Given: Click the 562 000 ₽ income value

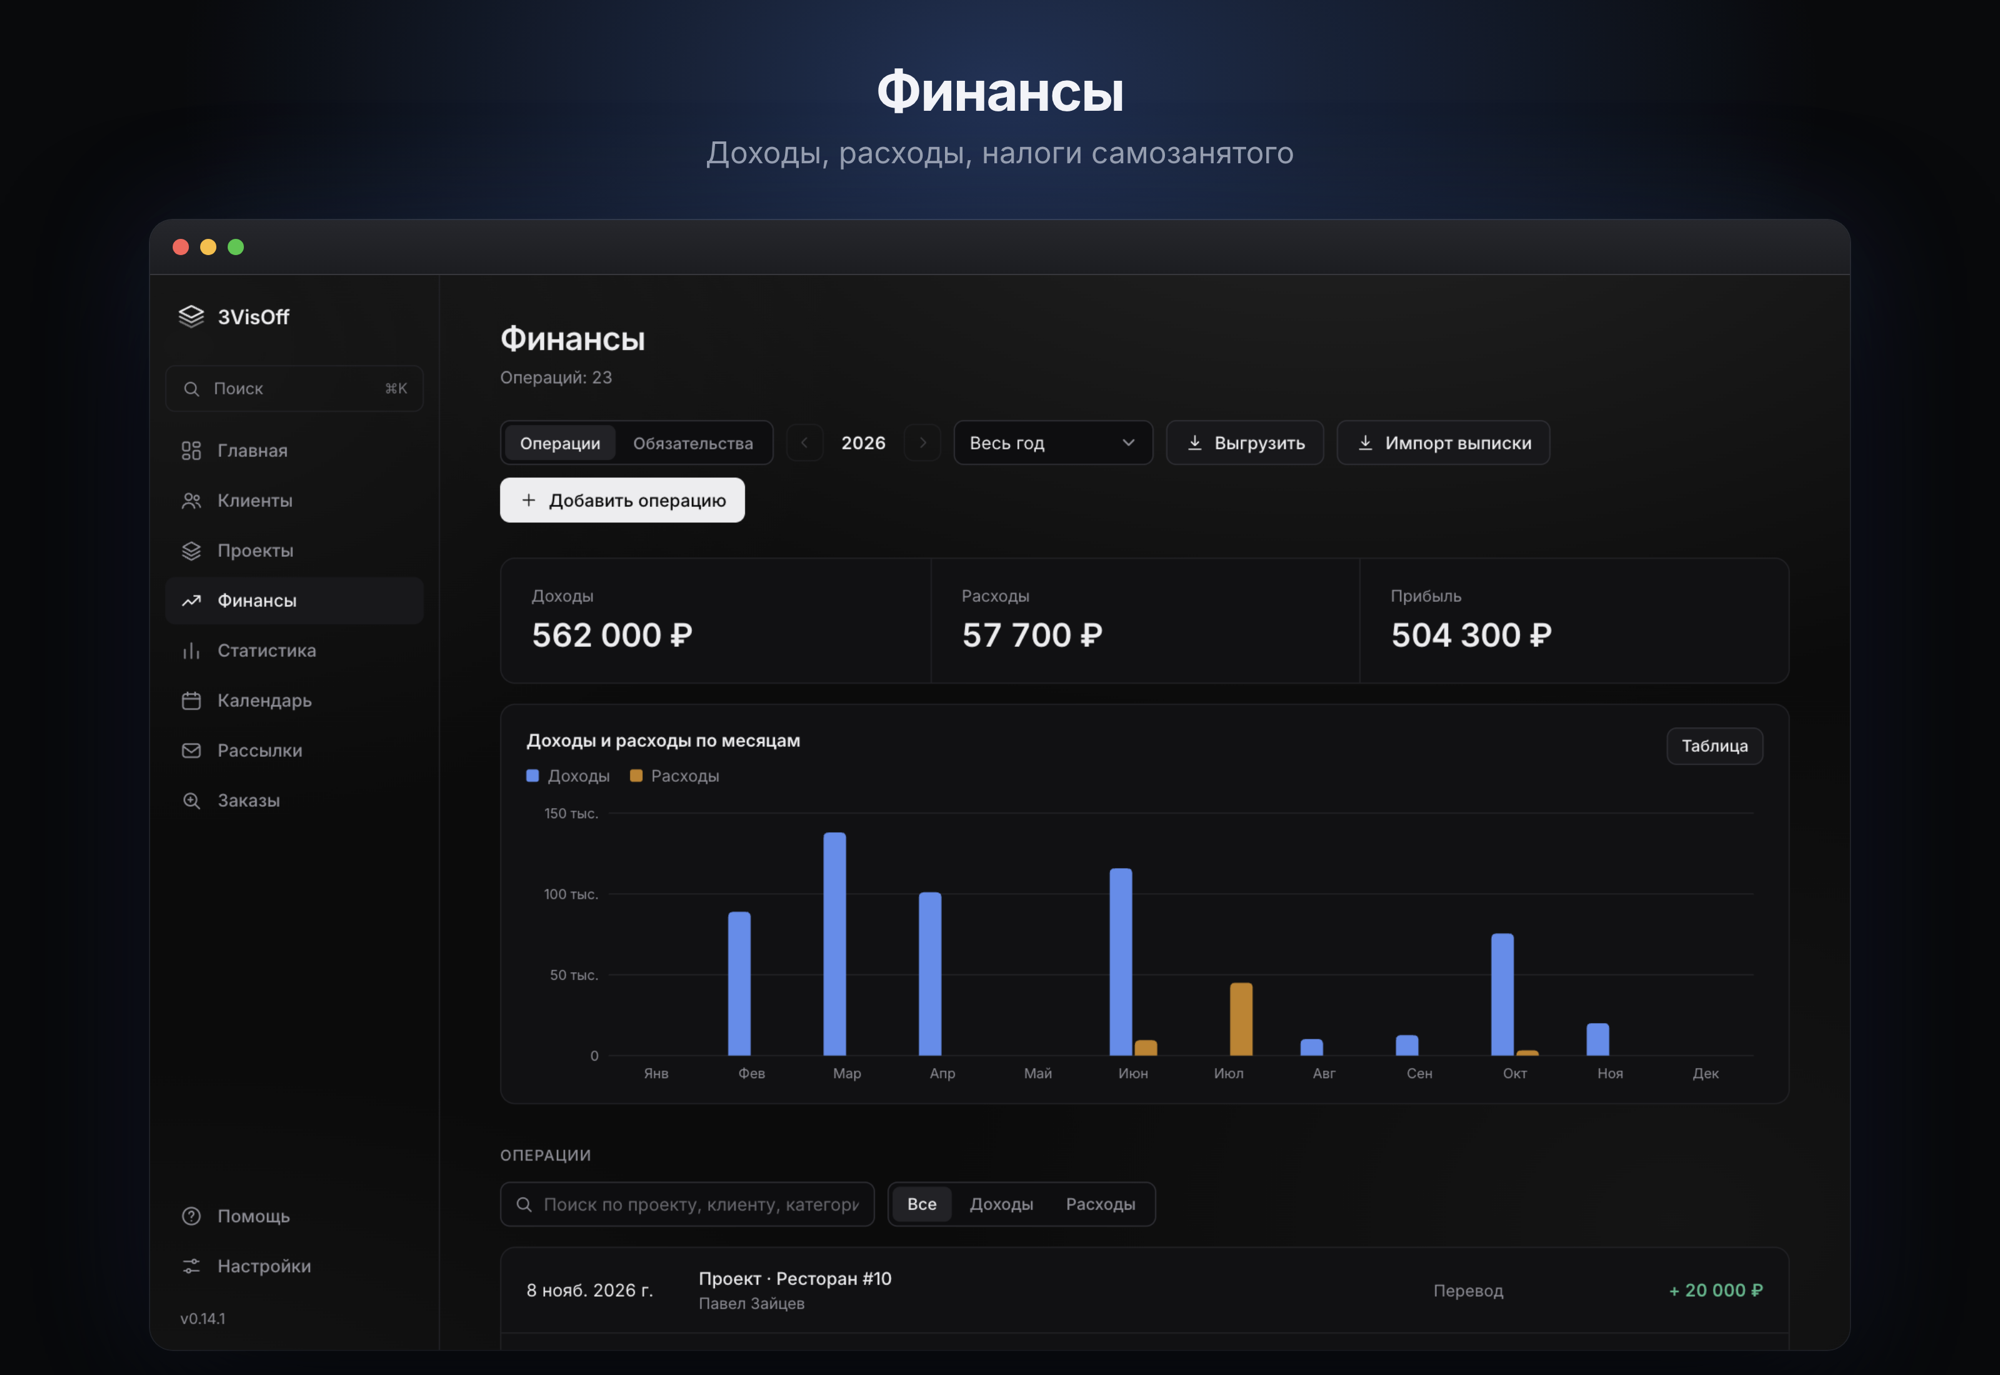Looking at the screenshot, I should pyautogui.click(x=612, y=635).
